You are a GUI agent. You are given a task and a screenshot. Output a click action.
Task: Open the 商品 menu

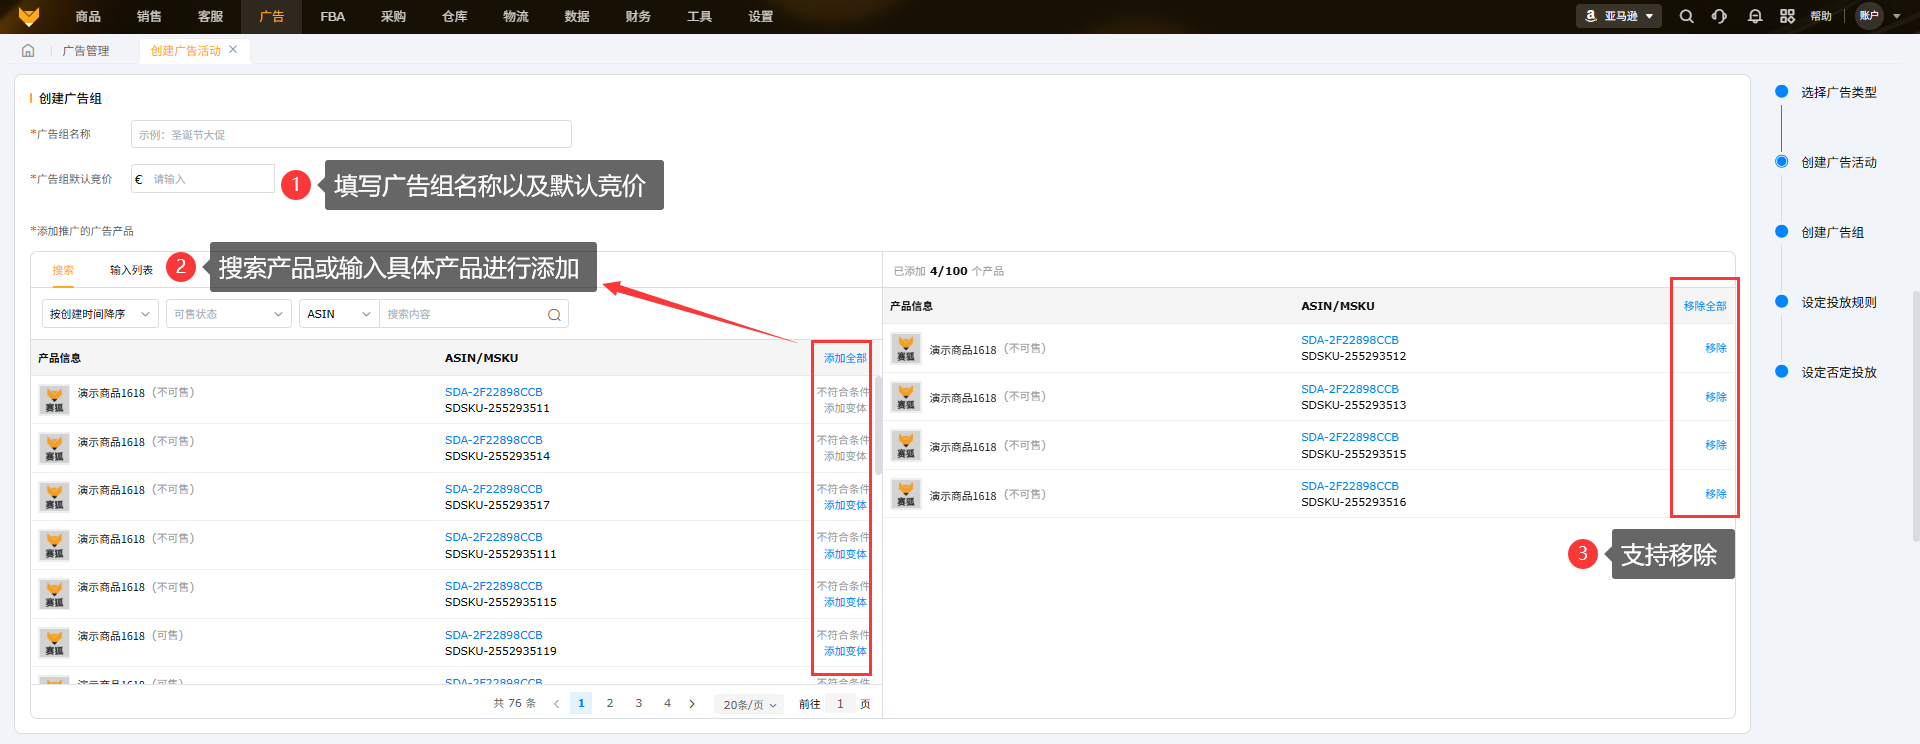[x=88, y=16]
